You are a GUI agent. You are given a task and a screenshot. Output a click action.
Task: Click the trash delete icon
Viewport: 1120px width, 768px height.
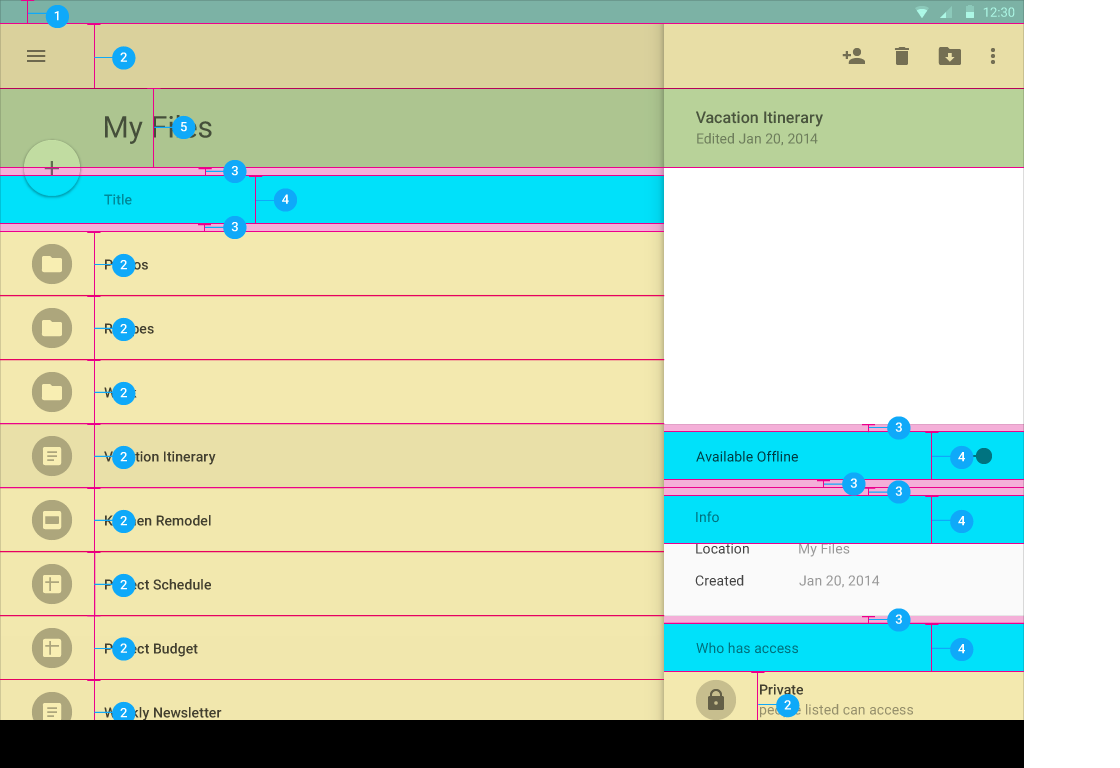point(901,57)
